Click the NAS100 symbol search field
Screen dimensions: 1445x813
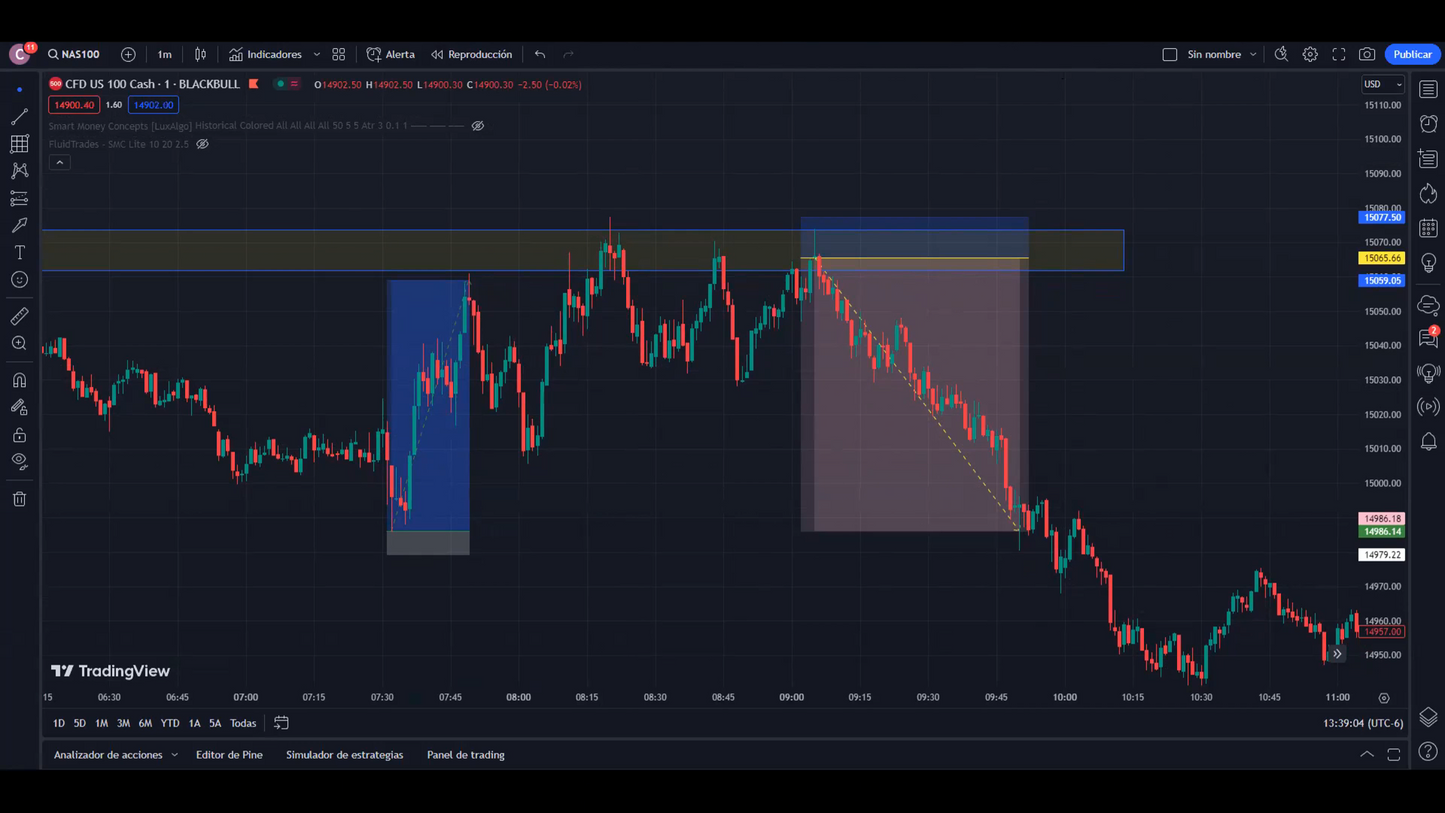click(x=75, y=55)
